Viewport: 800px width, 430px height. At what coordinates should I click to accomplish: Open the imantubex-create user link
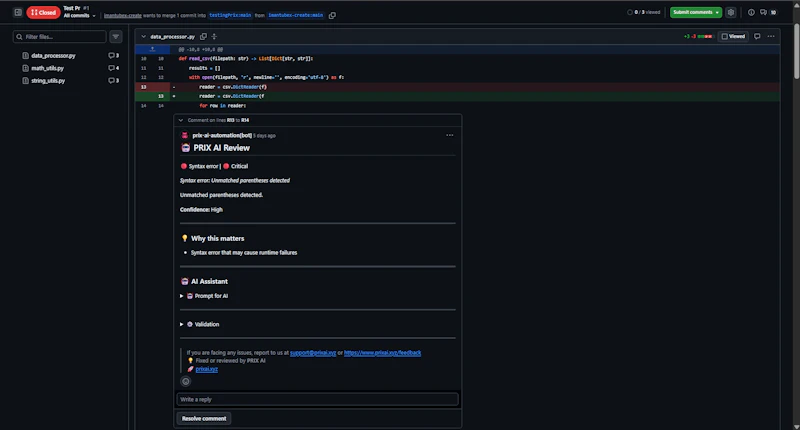coord(122,15)
